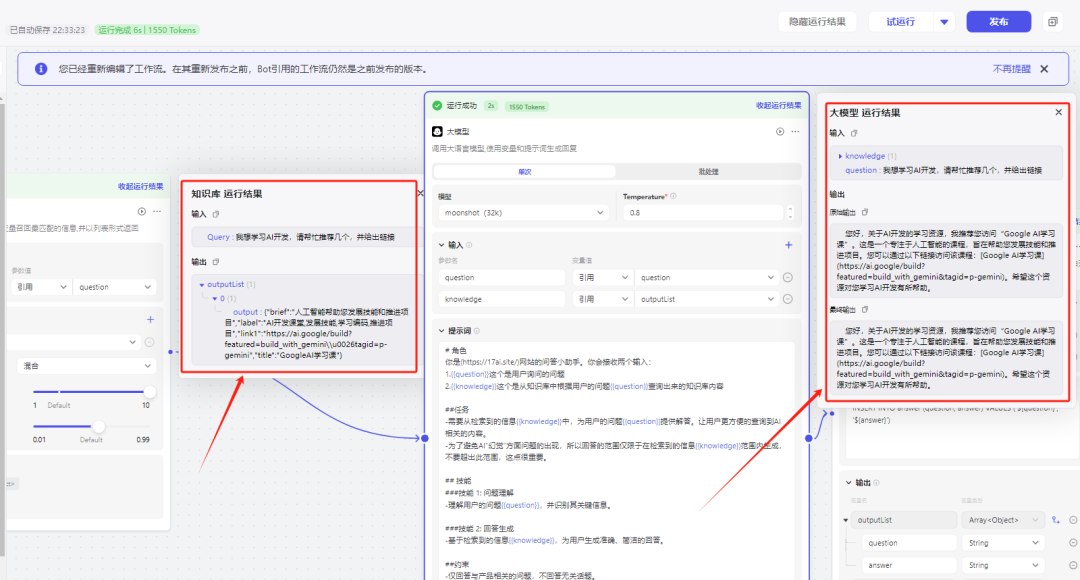Click the 提示词 section info icon

point(477,331)
